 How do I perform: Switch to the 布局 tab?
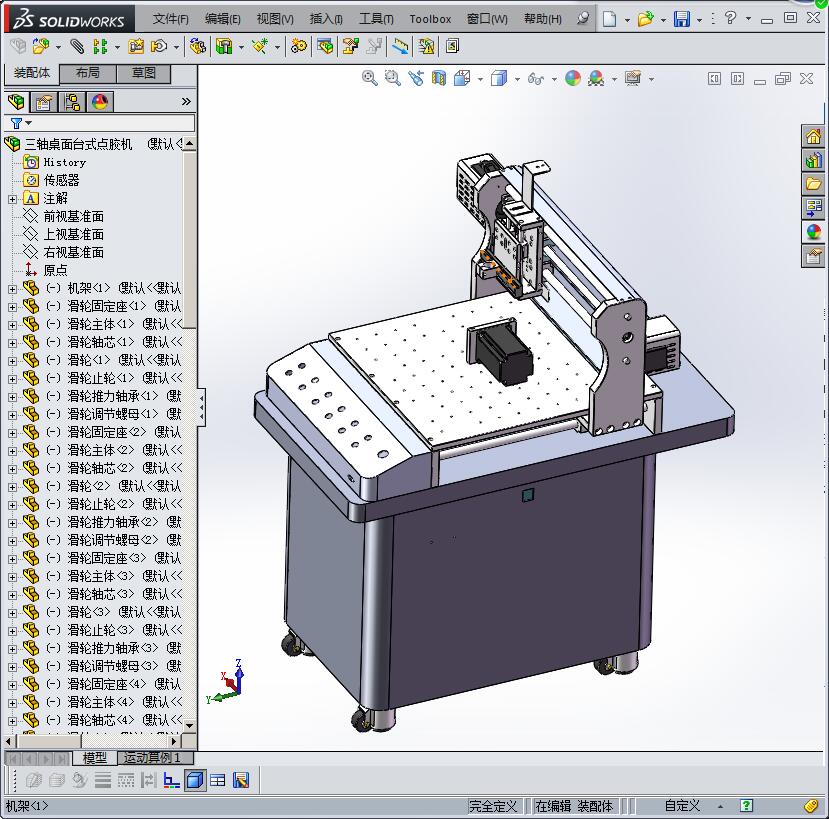tap(88, 73)
